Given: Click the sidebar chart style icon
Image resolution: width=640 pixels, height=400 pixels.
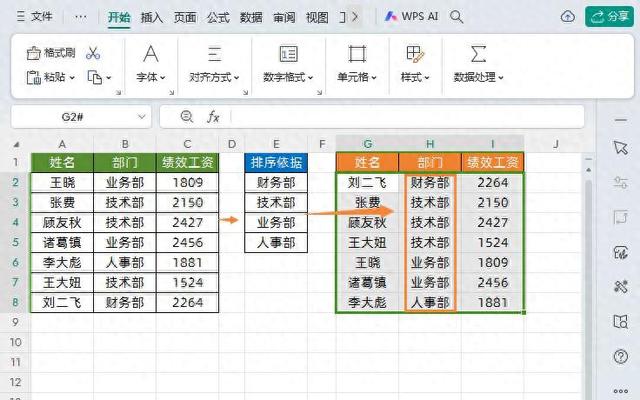Looking at the screenshot, I should pos(620,252).
